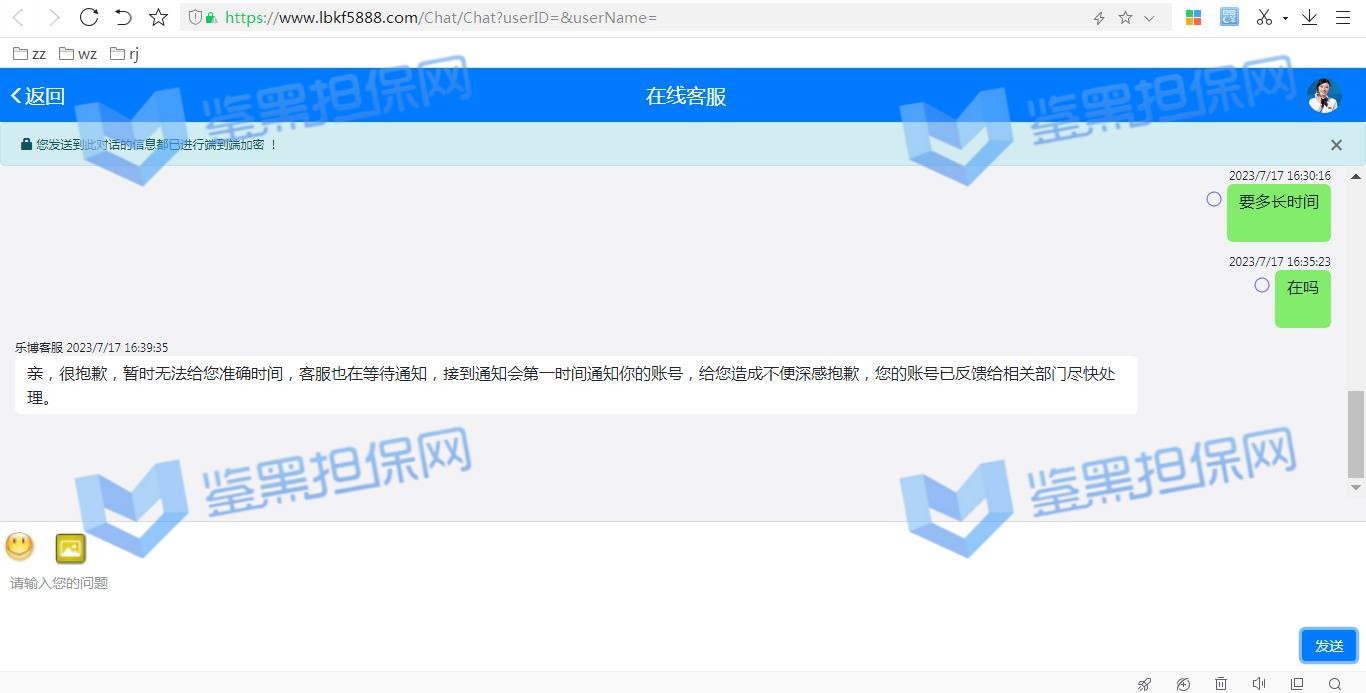Image resolution: width=1366 pixels, height=693 pixels.
Task: Expand the screenshot tool dropdown arrow
Action: (1285, 18)
